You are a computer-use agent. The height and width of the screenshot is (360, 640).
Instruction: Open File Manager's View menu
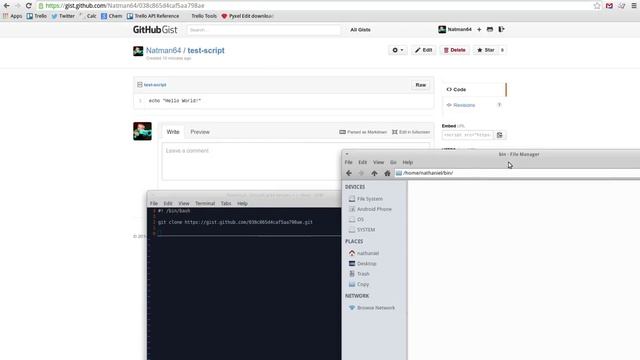(378, 162)
